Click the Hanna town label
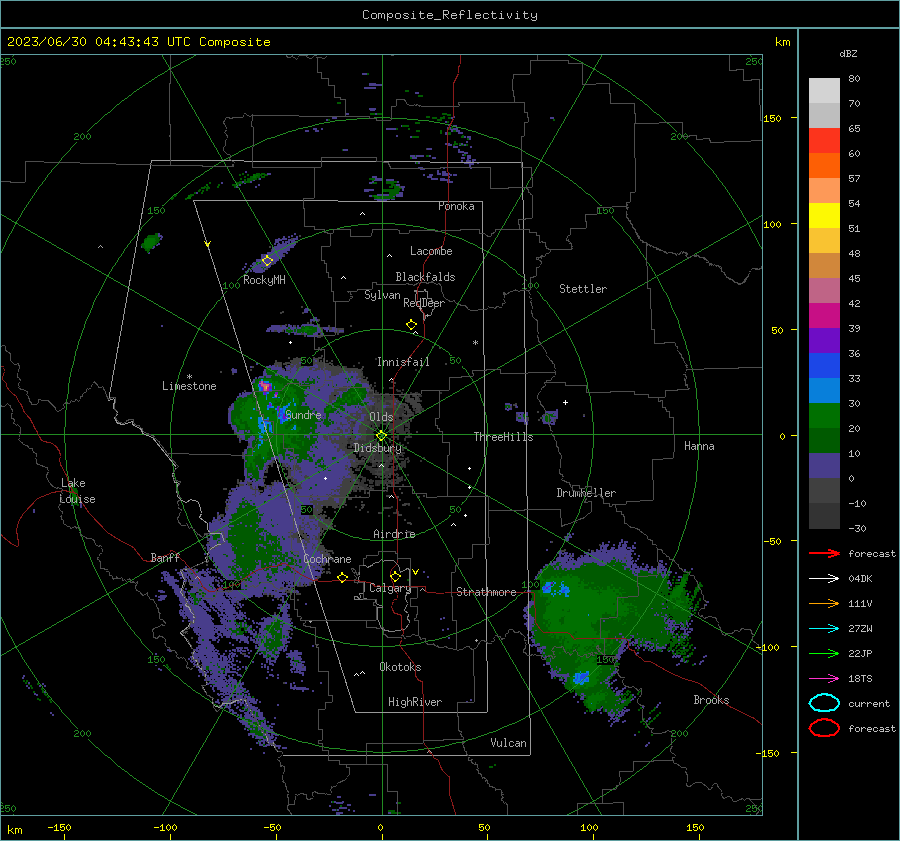900x841 pixels. coord(699,446)
